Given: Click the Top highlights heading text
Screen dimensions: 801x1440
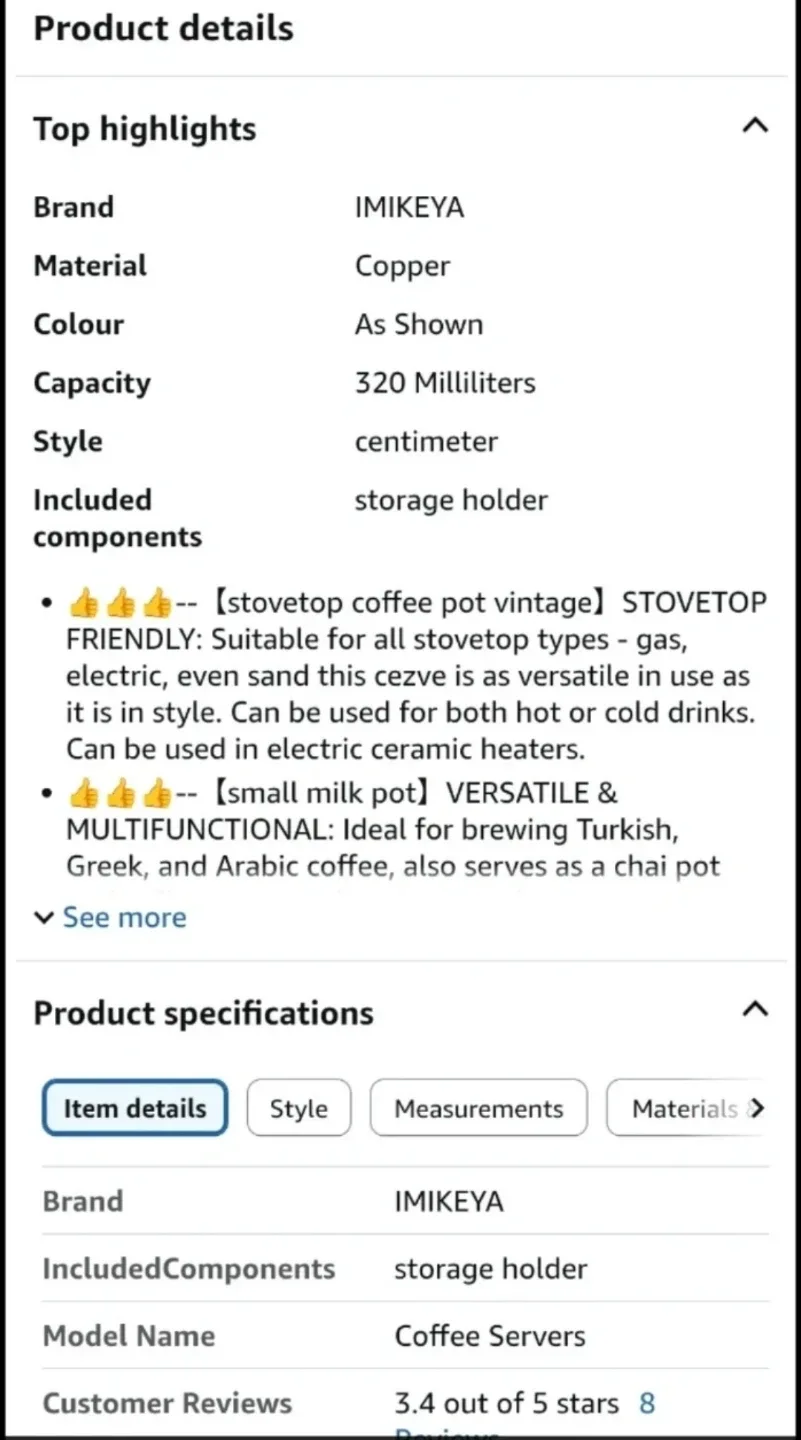Looking at the screenshot, I should (144, 128).
